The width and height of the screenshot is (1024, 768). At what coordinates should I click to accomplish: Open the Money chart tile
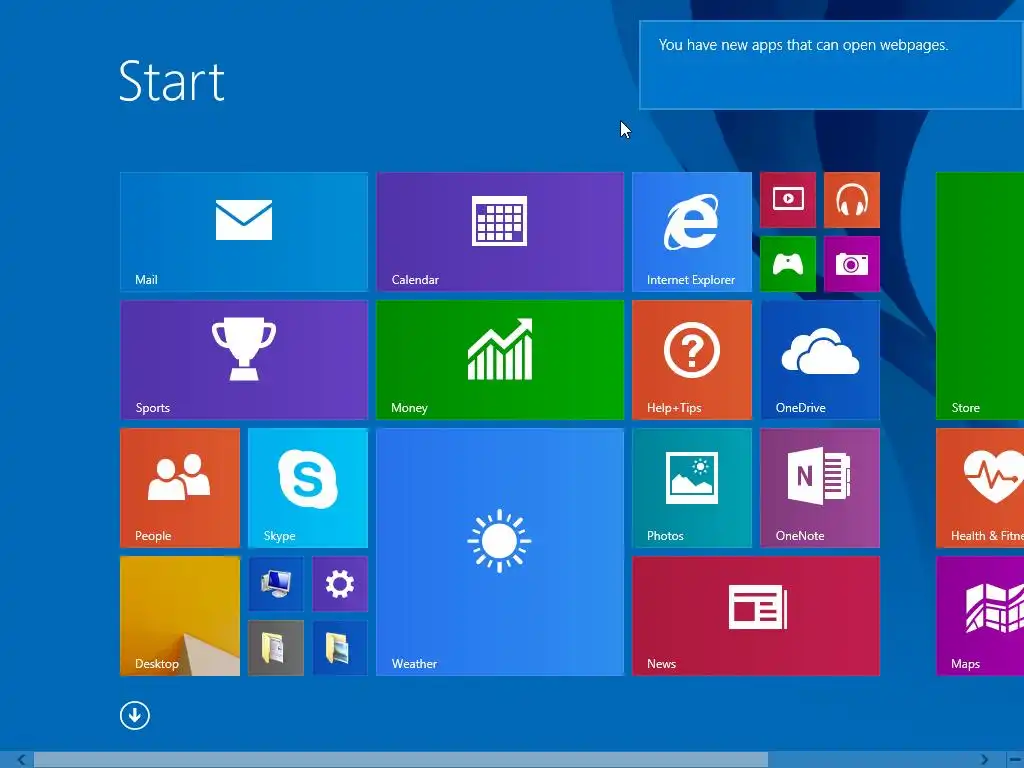(500, 359)
